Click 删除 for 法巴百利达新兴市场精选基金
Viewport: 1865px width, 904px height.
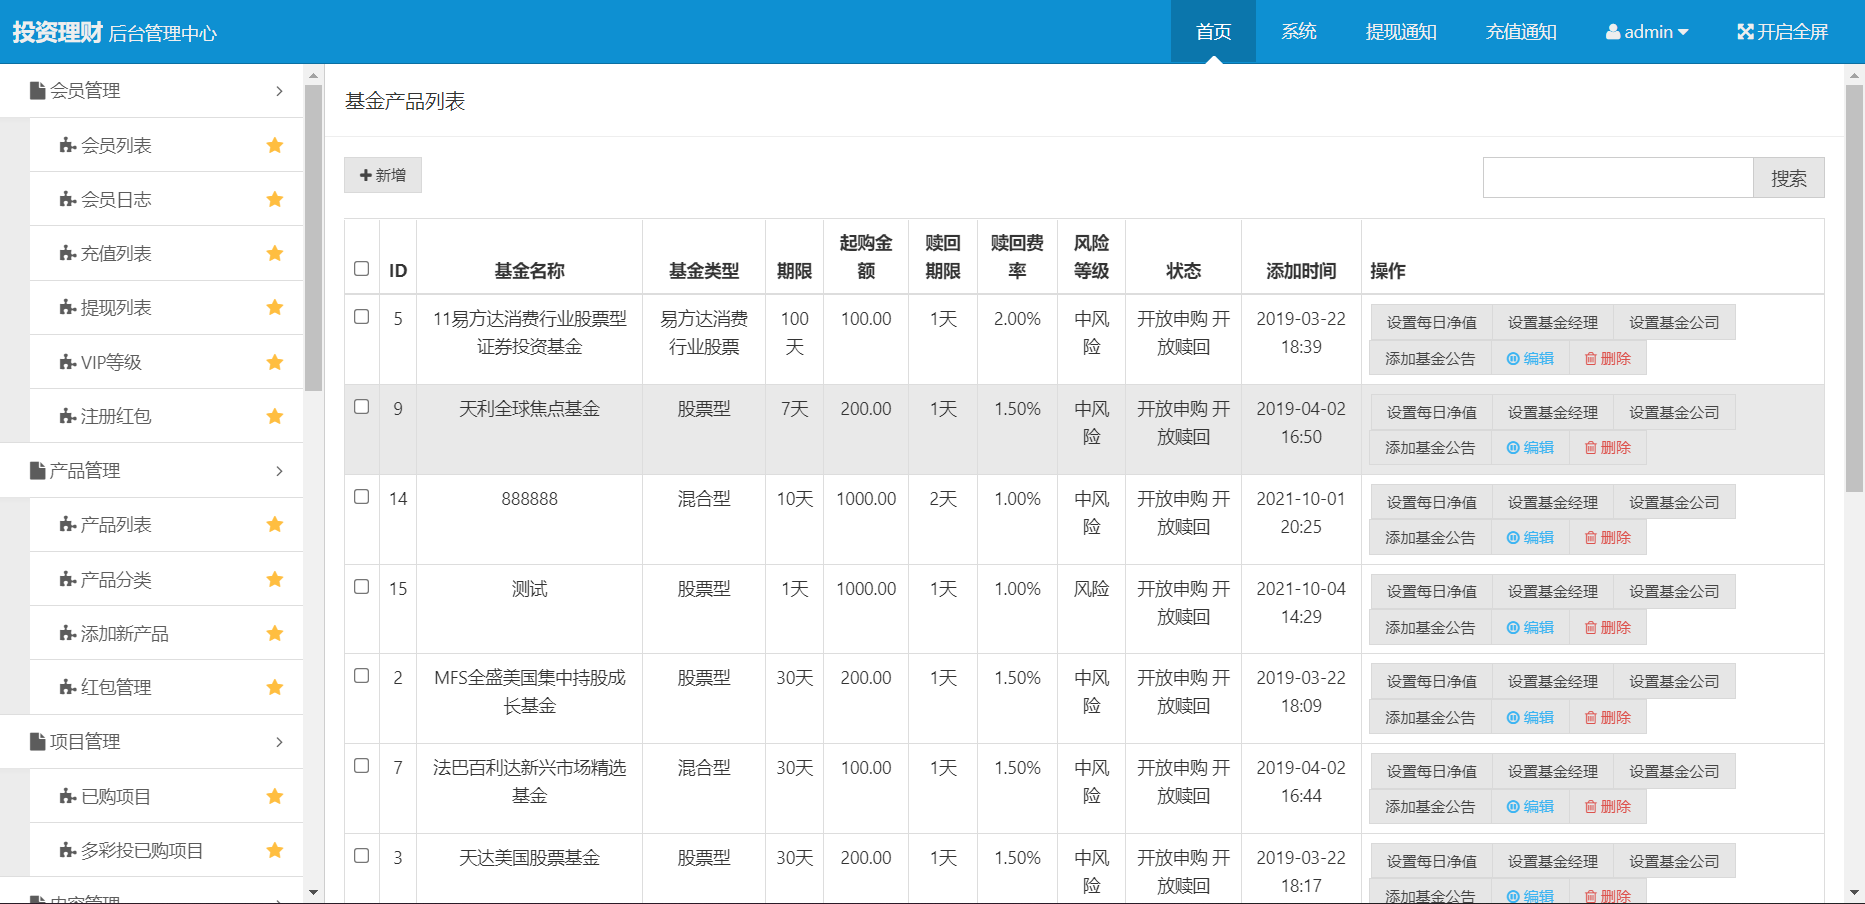click(x=1607, y=807)
